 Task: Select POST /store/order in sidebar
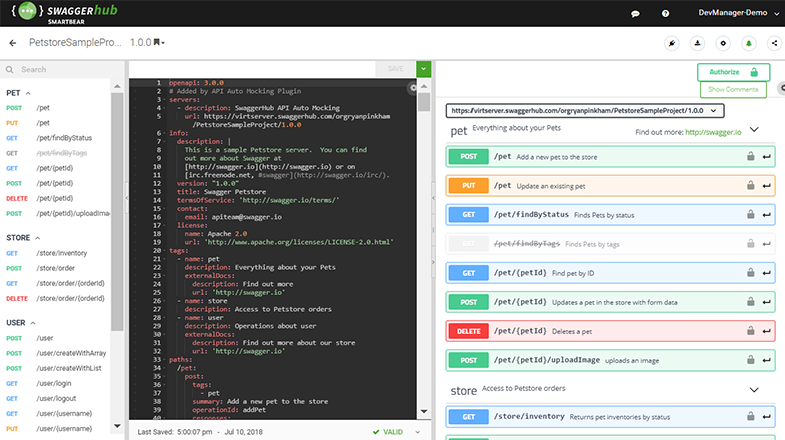[55, 268]
